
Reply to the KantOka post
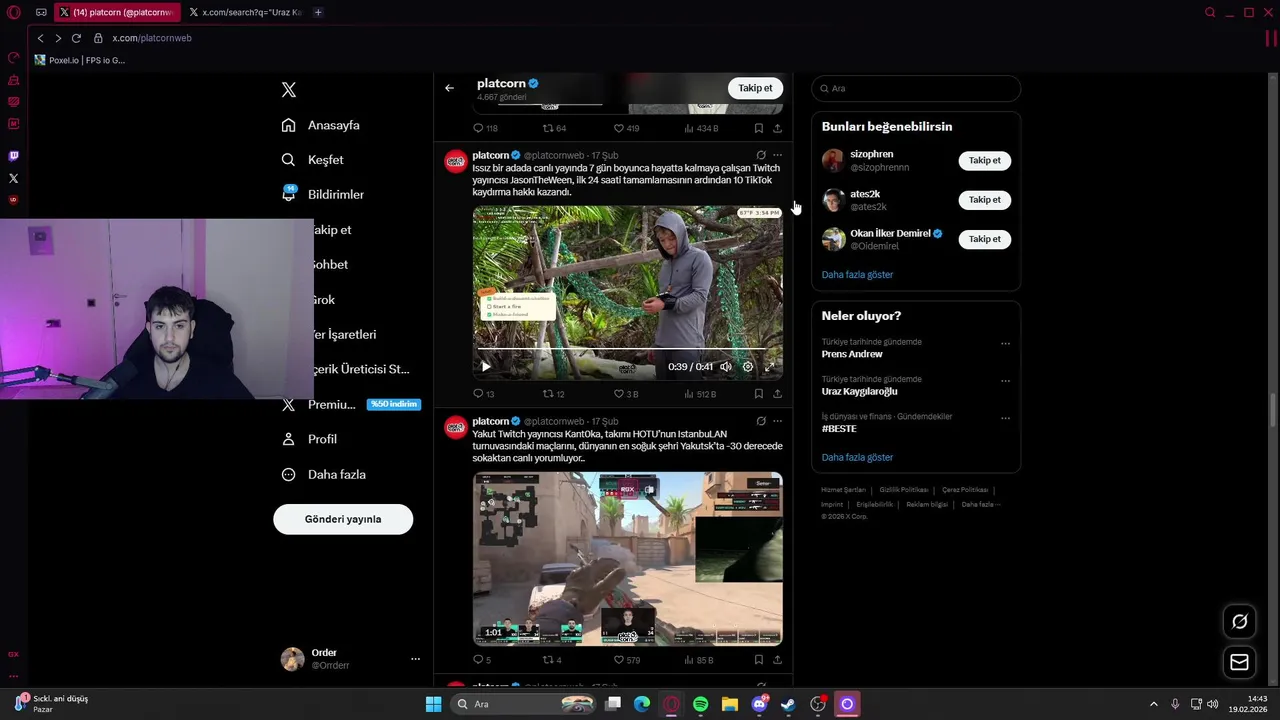point(482,660)
